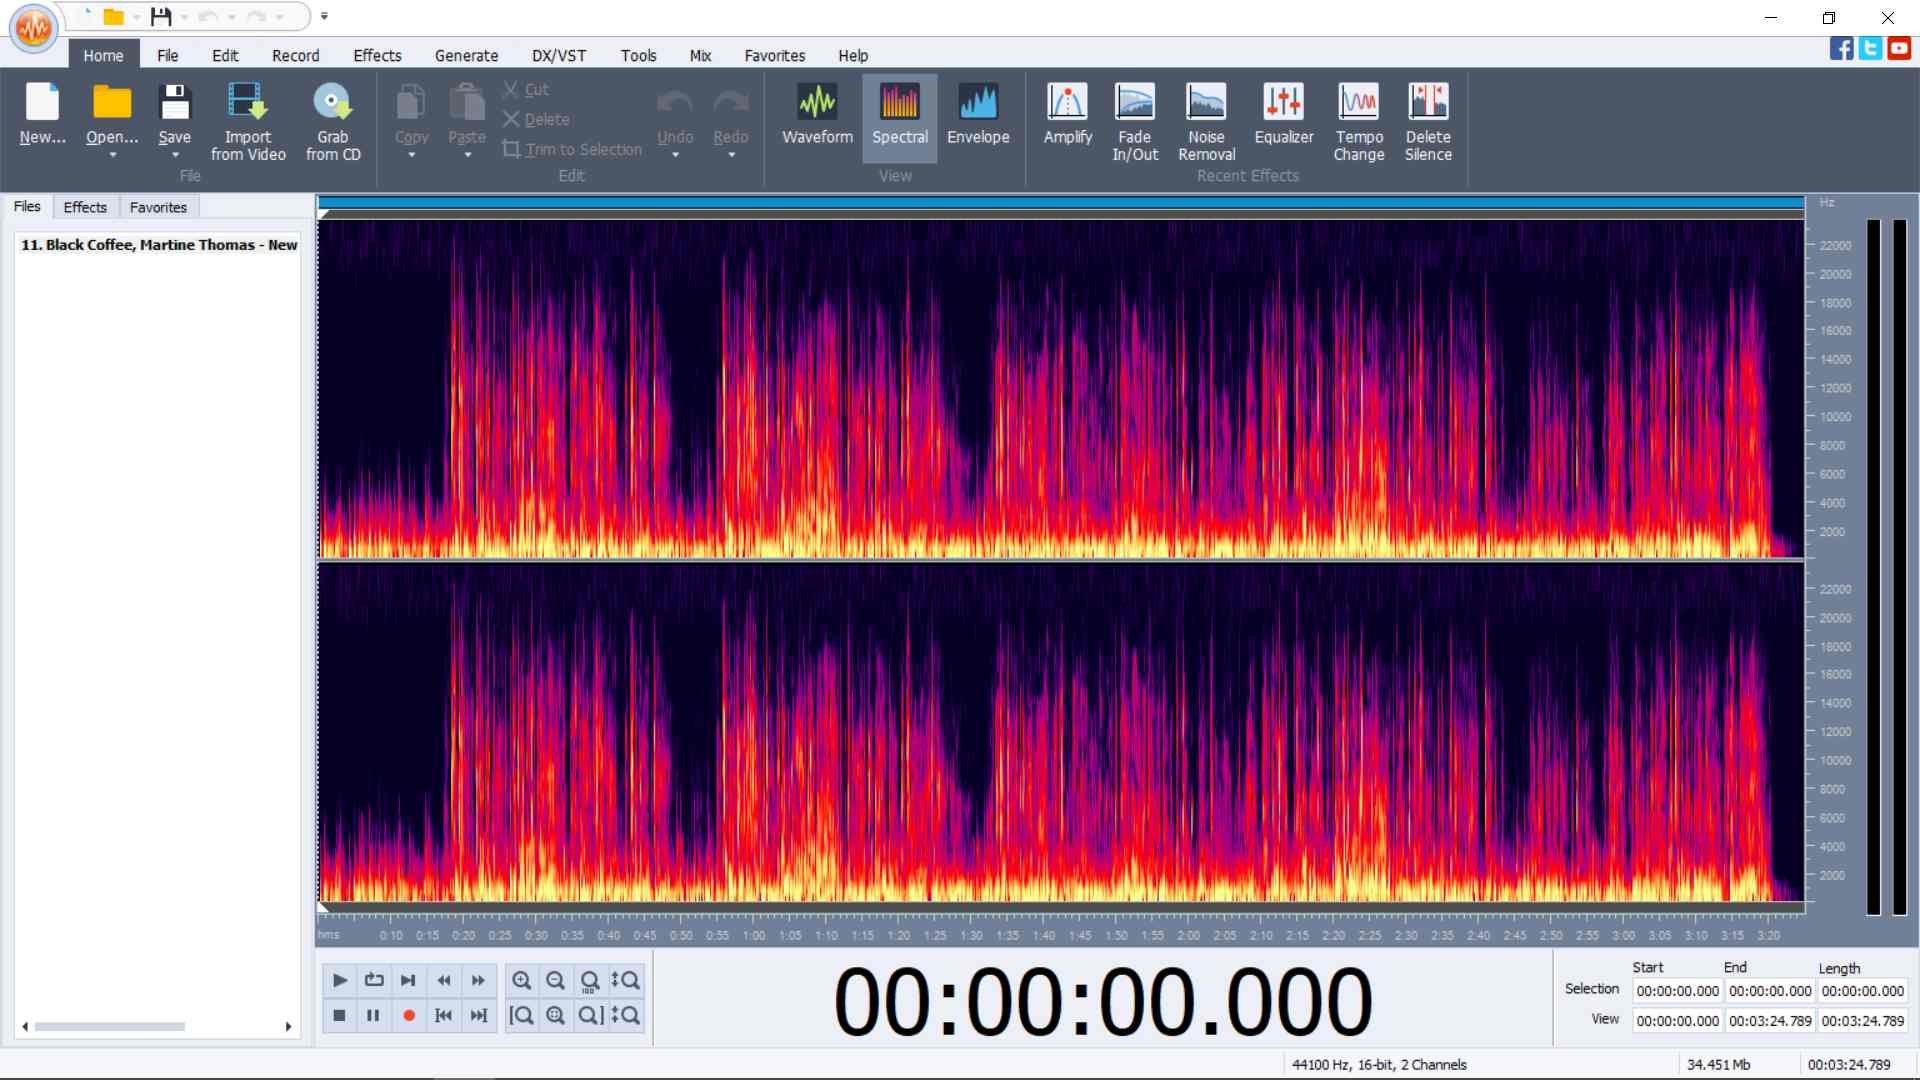Click Trim to Selection
The width and height of the screenshot is (1920, 1080).
click(x=573, y=149)
